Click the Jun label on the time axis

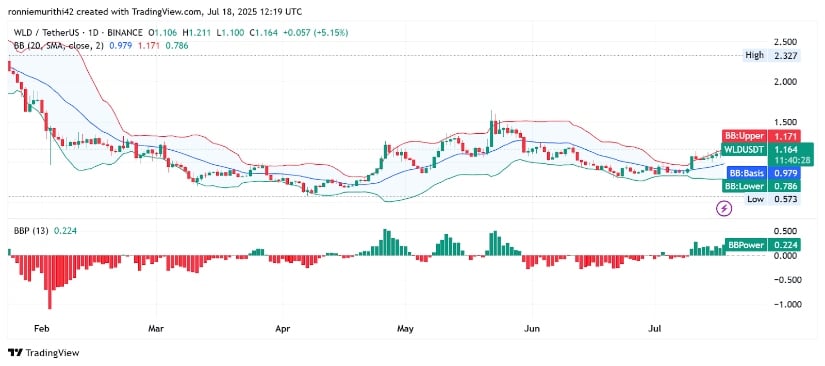[533, 330]
